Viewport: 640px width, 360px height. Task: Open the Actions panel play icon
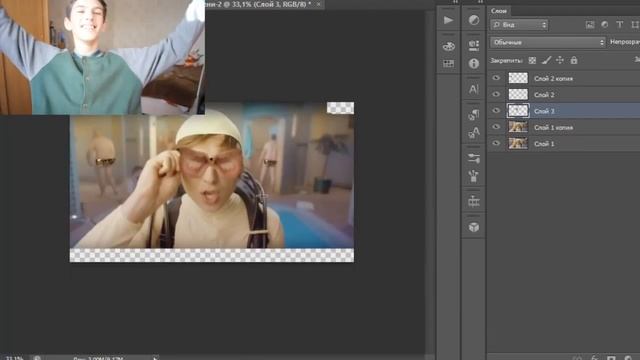click(448, 20)
